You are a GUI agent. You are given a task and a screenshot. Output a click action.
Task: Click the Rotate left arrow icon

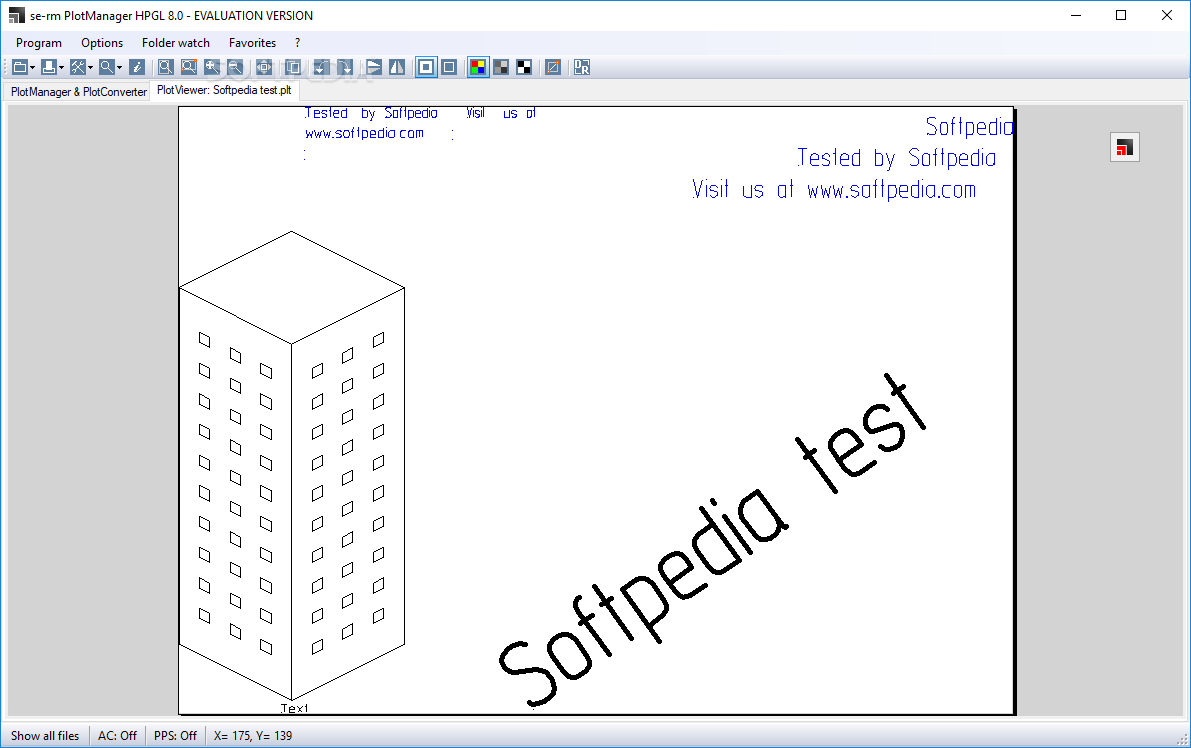click(x=321, y=68)
